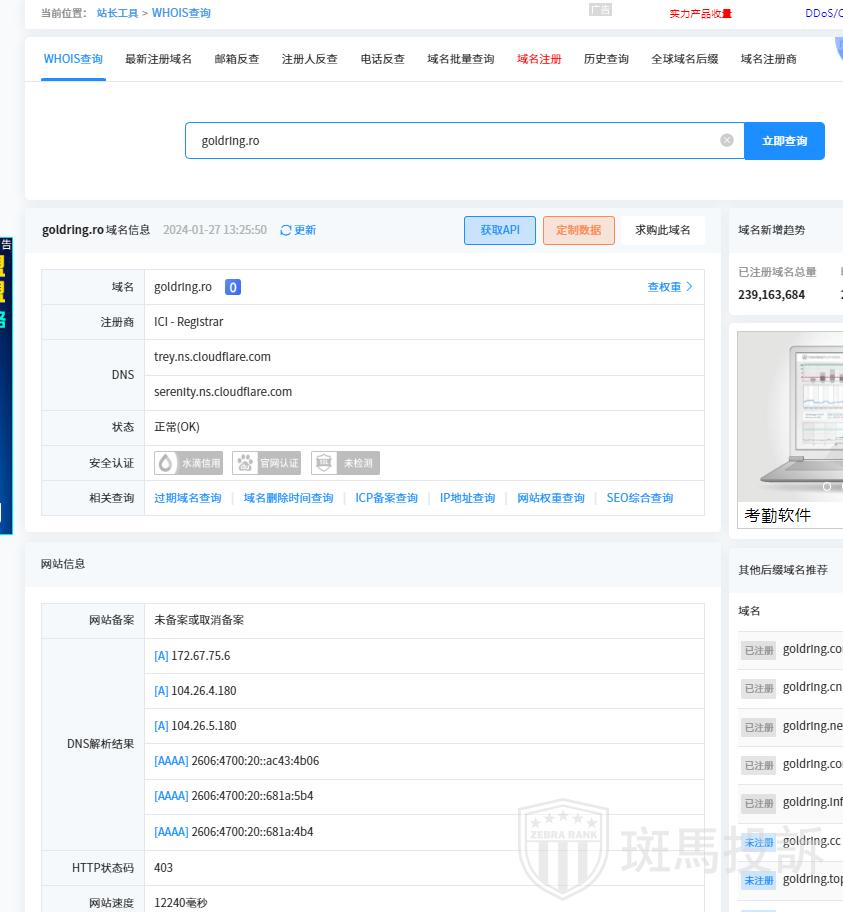
Task: Clear the domain search field with X icon
Action: [x=727, y=141]
